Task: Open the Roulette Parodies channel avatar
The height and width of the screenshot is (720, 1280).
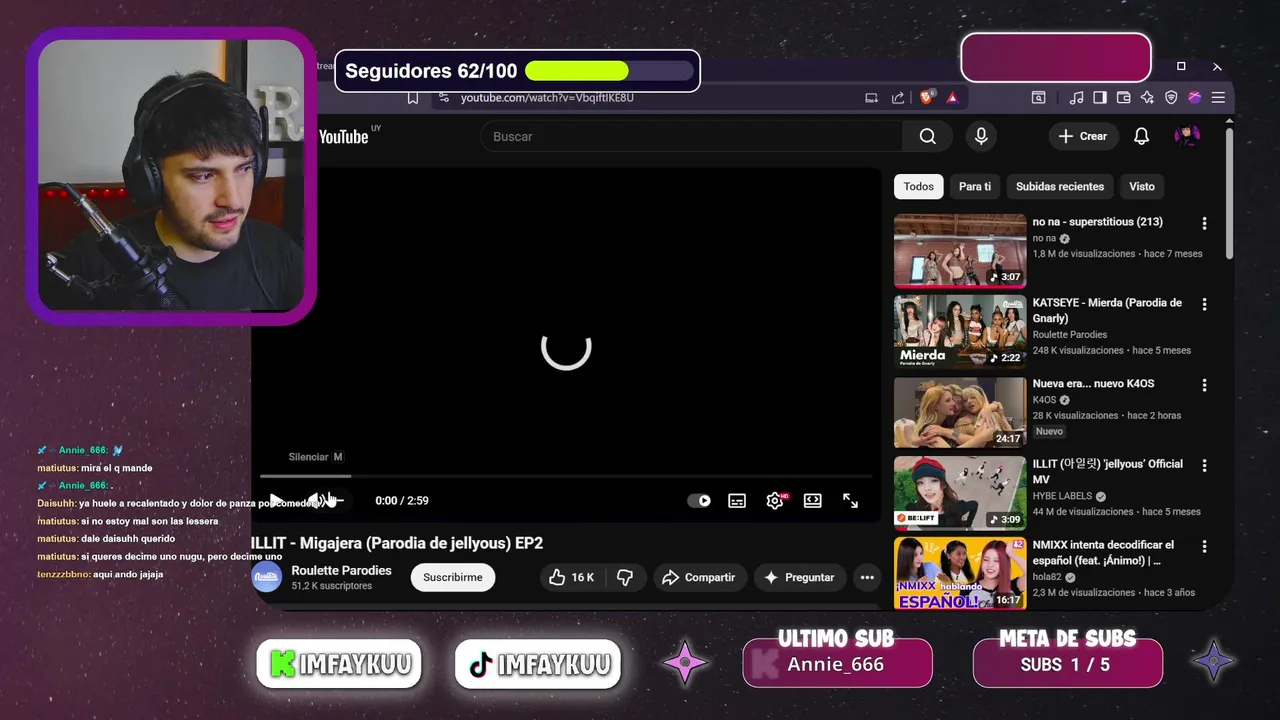Action: click(267, 577)
